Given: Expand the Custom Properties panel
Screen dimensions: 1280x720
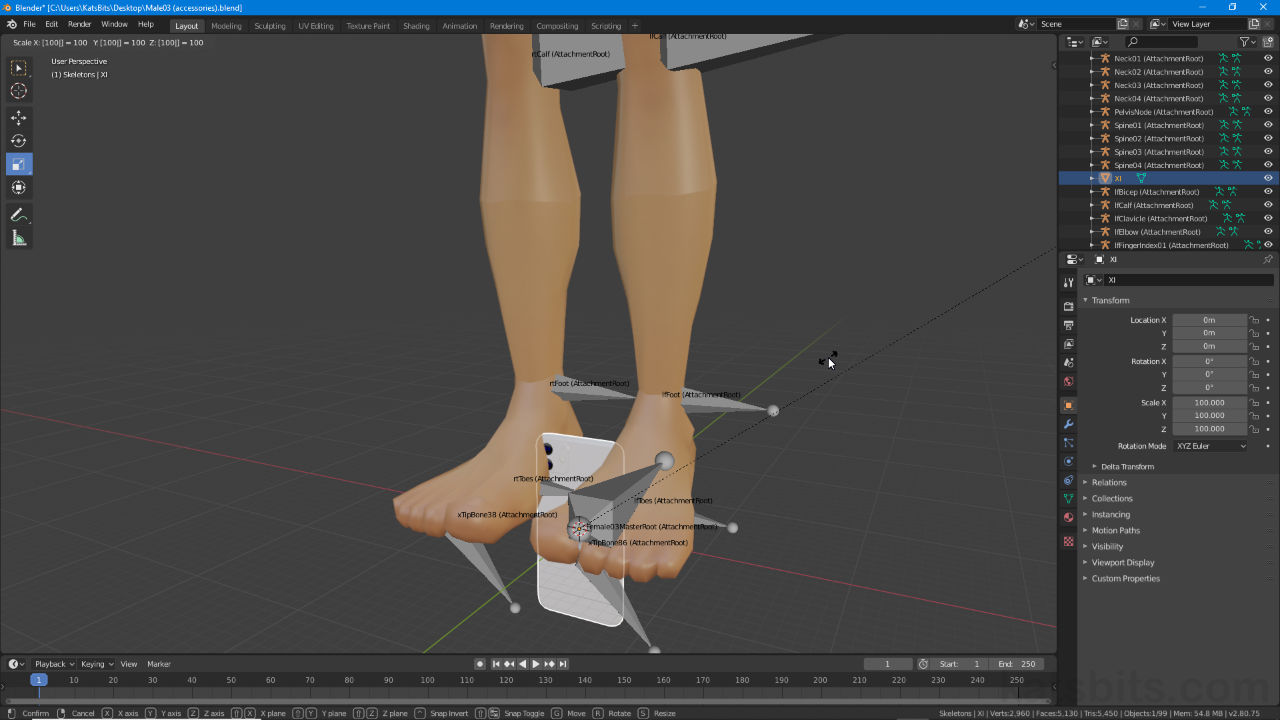Looking at the screenshot, I should pos(1125,578).
